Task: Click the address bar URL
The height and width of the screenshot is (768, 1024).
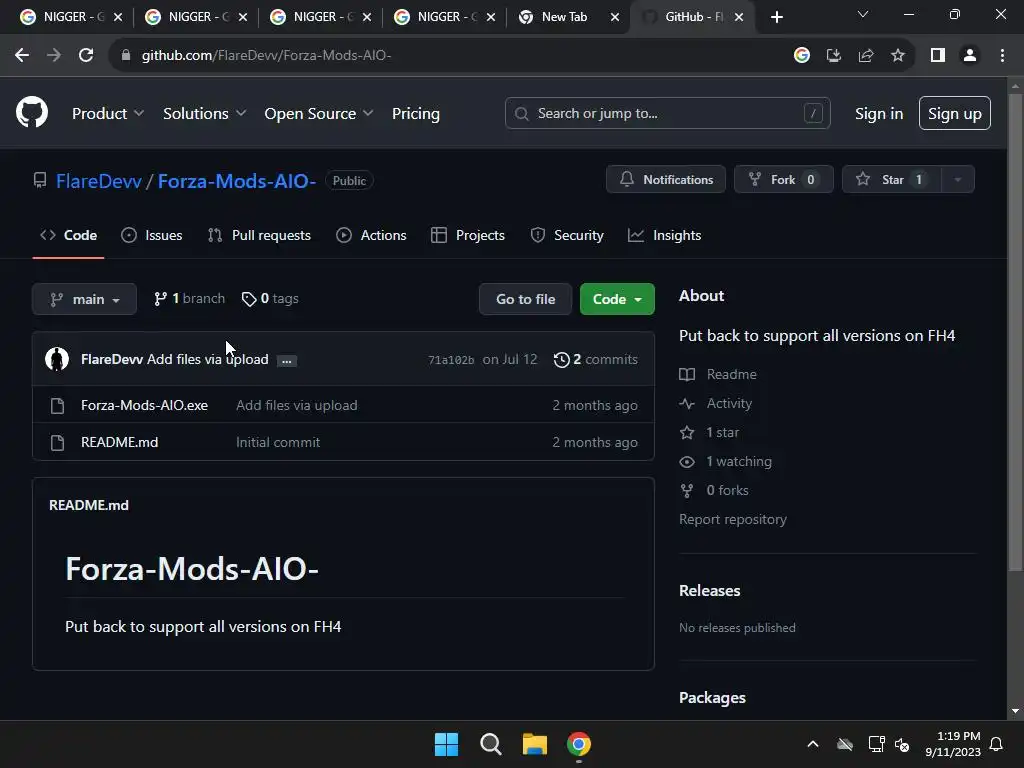Action: pos(266,56)
